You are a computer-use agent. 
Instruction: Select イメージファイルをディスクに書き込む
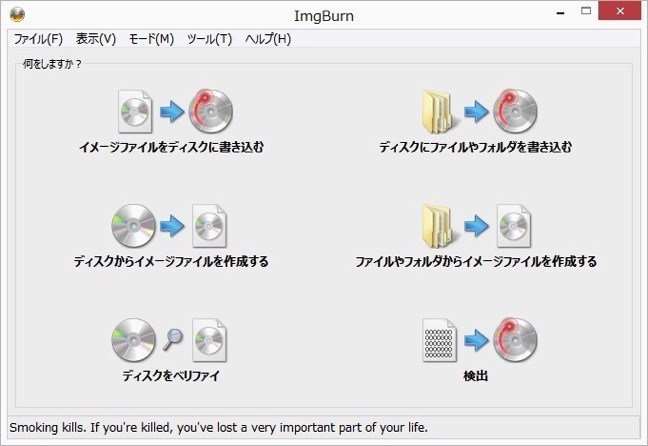click(171, 147)
